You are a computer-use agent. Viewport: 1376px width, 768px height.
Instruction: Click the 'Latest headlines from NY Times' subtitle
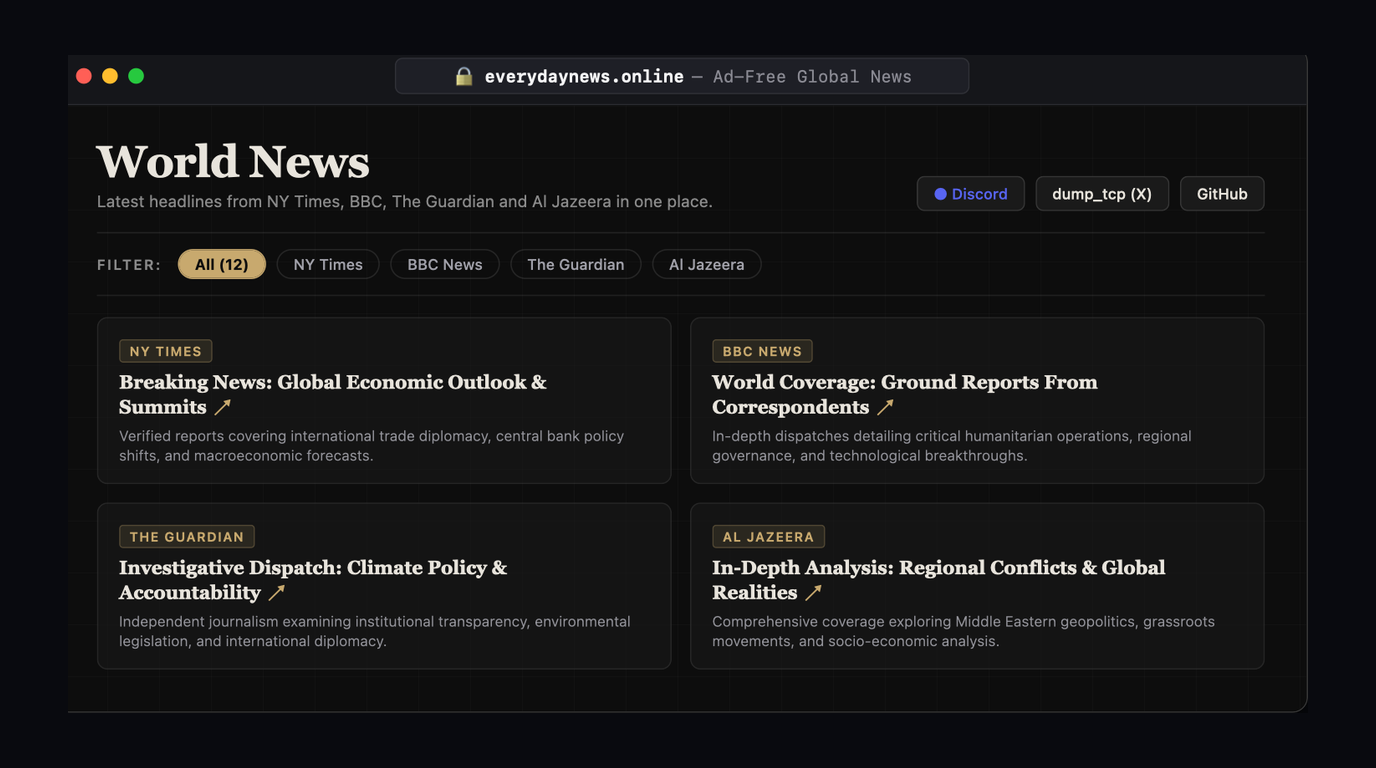(405, 201)
